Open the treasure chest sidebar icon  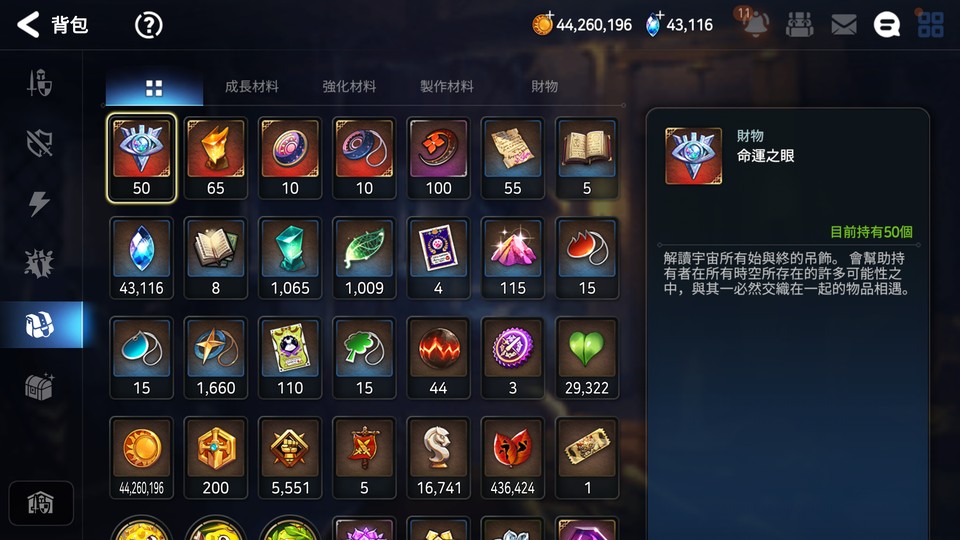[x=39, y=386]
